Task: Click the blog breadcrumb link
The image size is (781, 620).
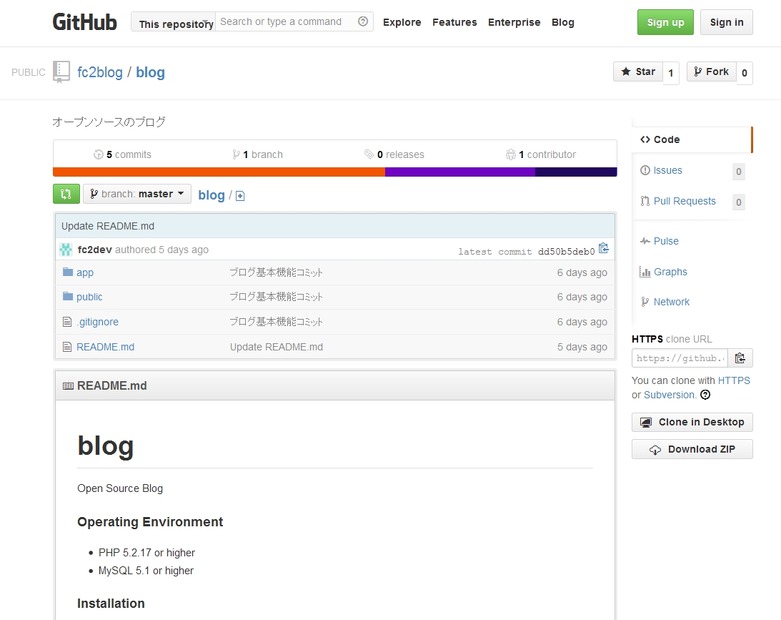Action: 211,195
